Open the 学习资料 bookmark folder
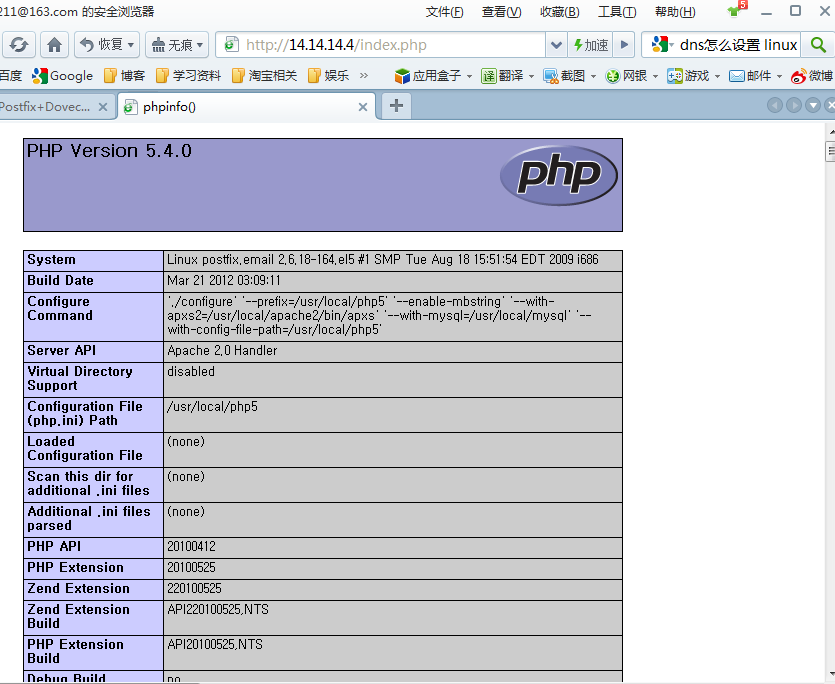Screen dimensions: 835x684 [x=189, y=76]
